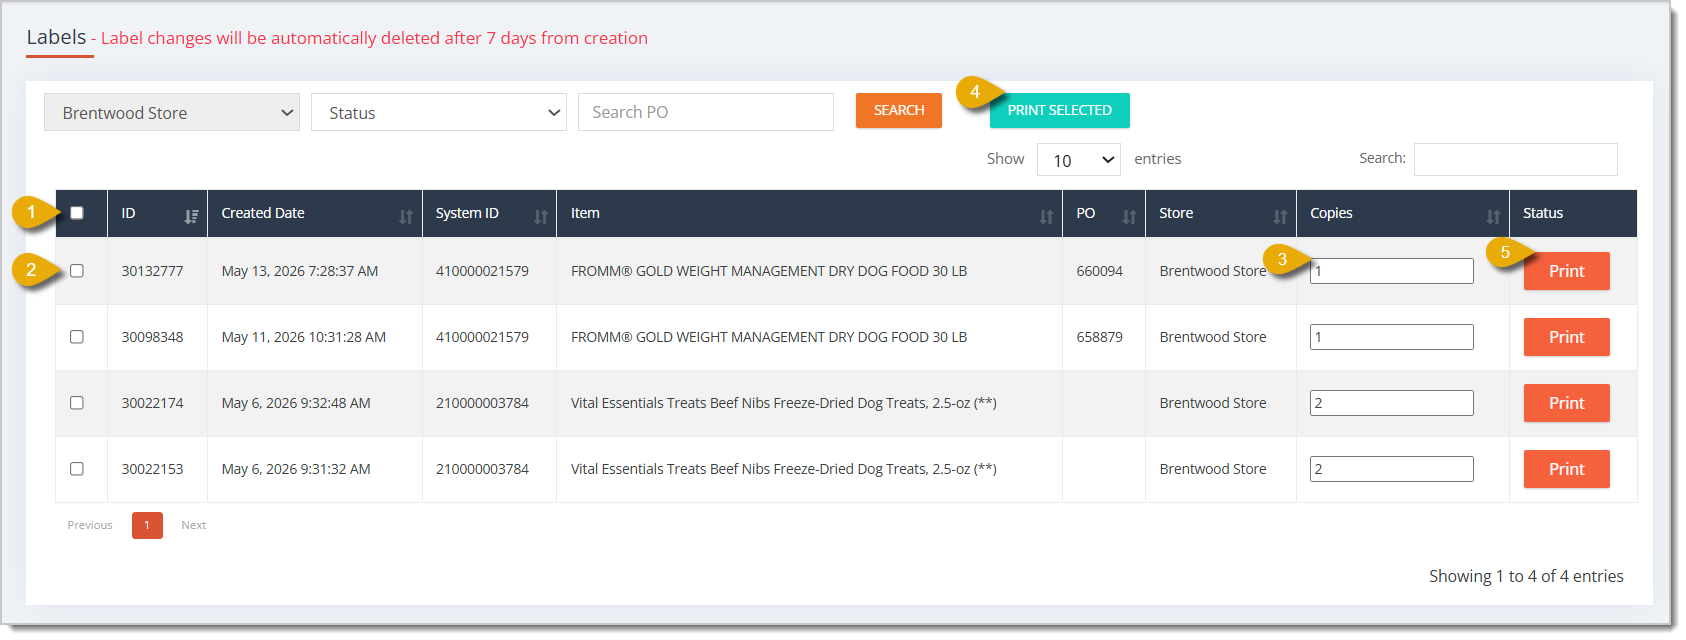Sort by Created Date arrows icon
This screenshot has height=640, width=1686.
click(406, 216)
